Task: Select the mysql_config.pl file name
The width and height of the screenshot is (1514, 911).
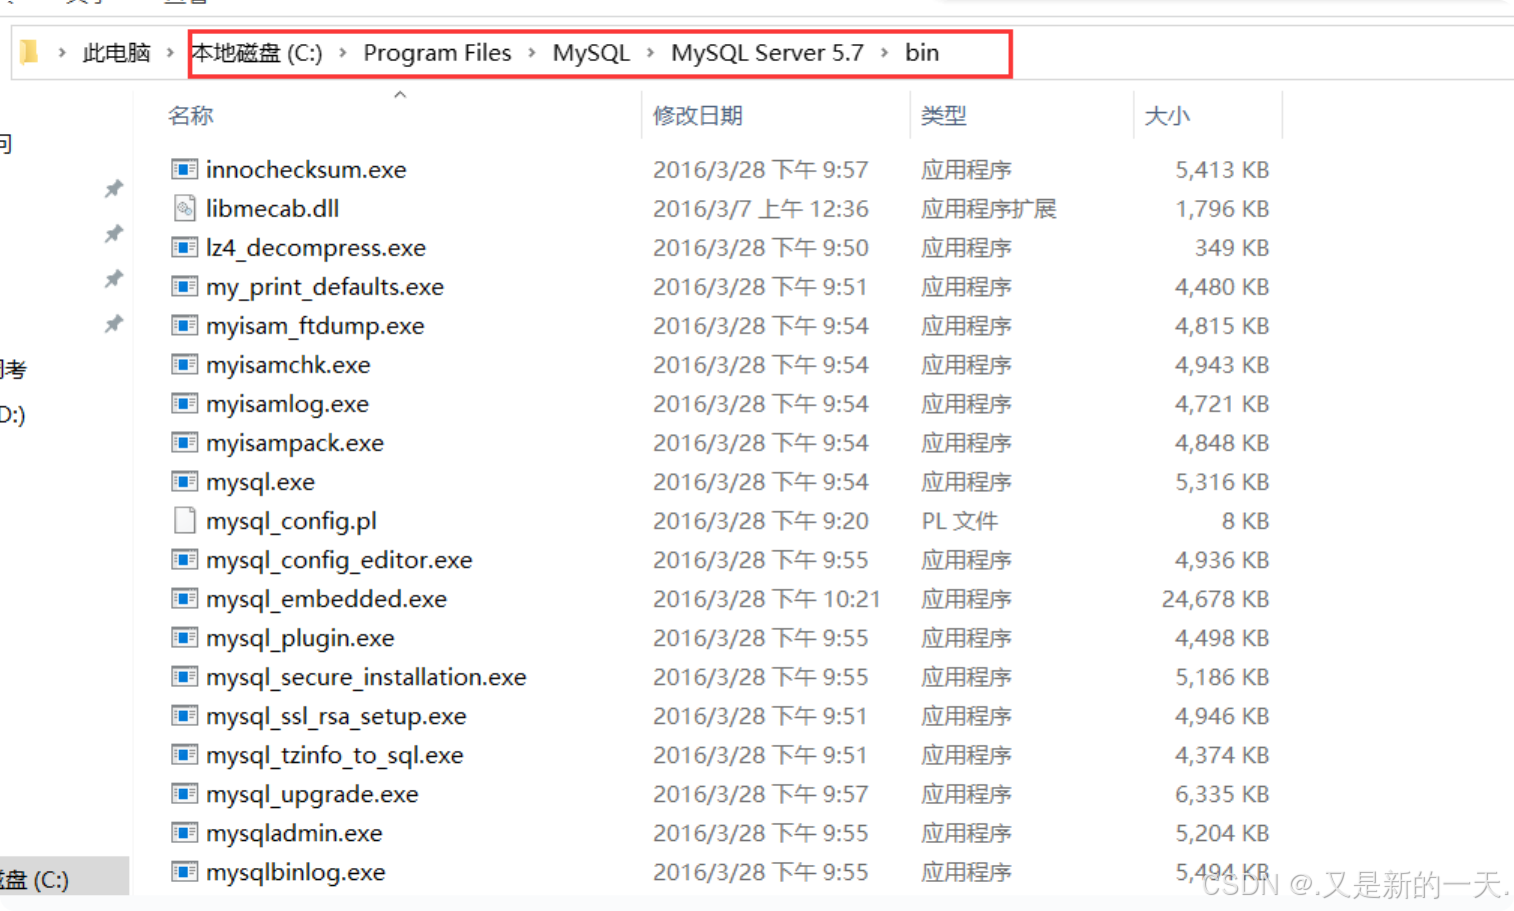Action: (x=291, y=520)
